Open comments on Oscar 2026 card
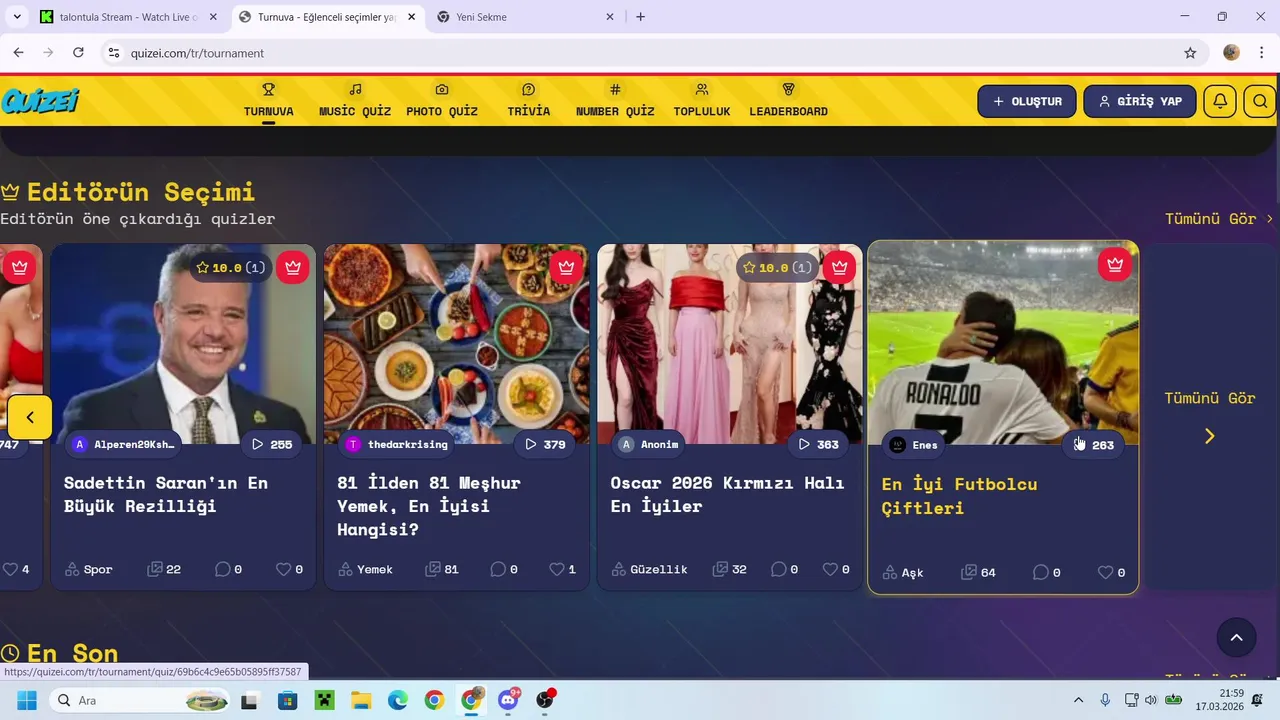1280x720 pixels. [x=784, y=569]
